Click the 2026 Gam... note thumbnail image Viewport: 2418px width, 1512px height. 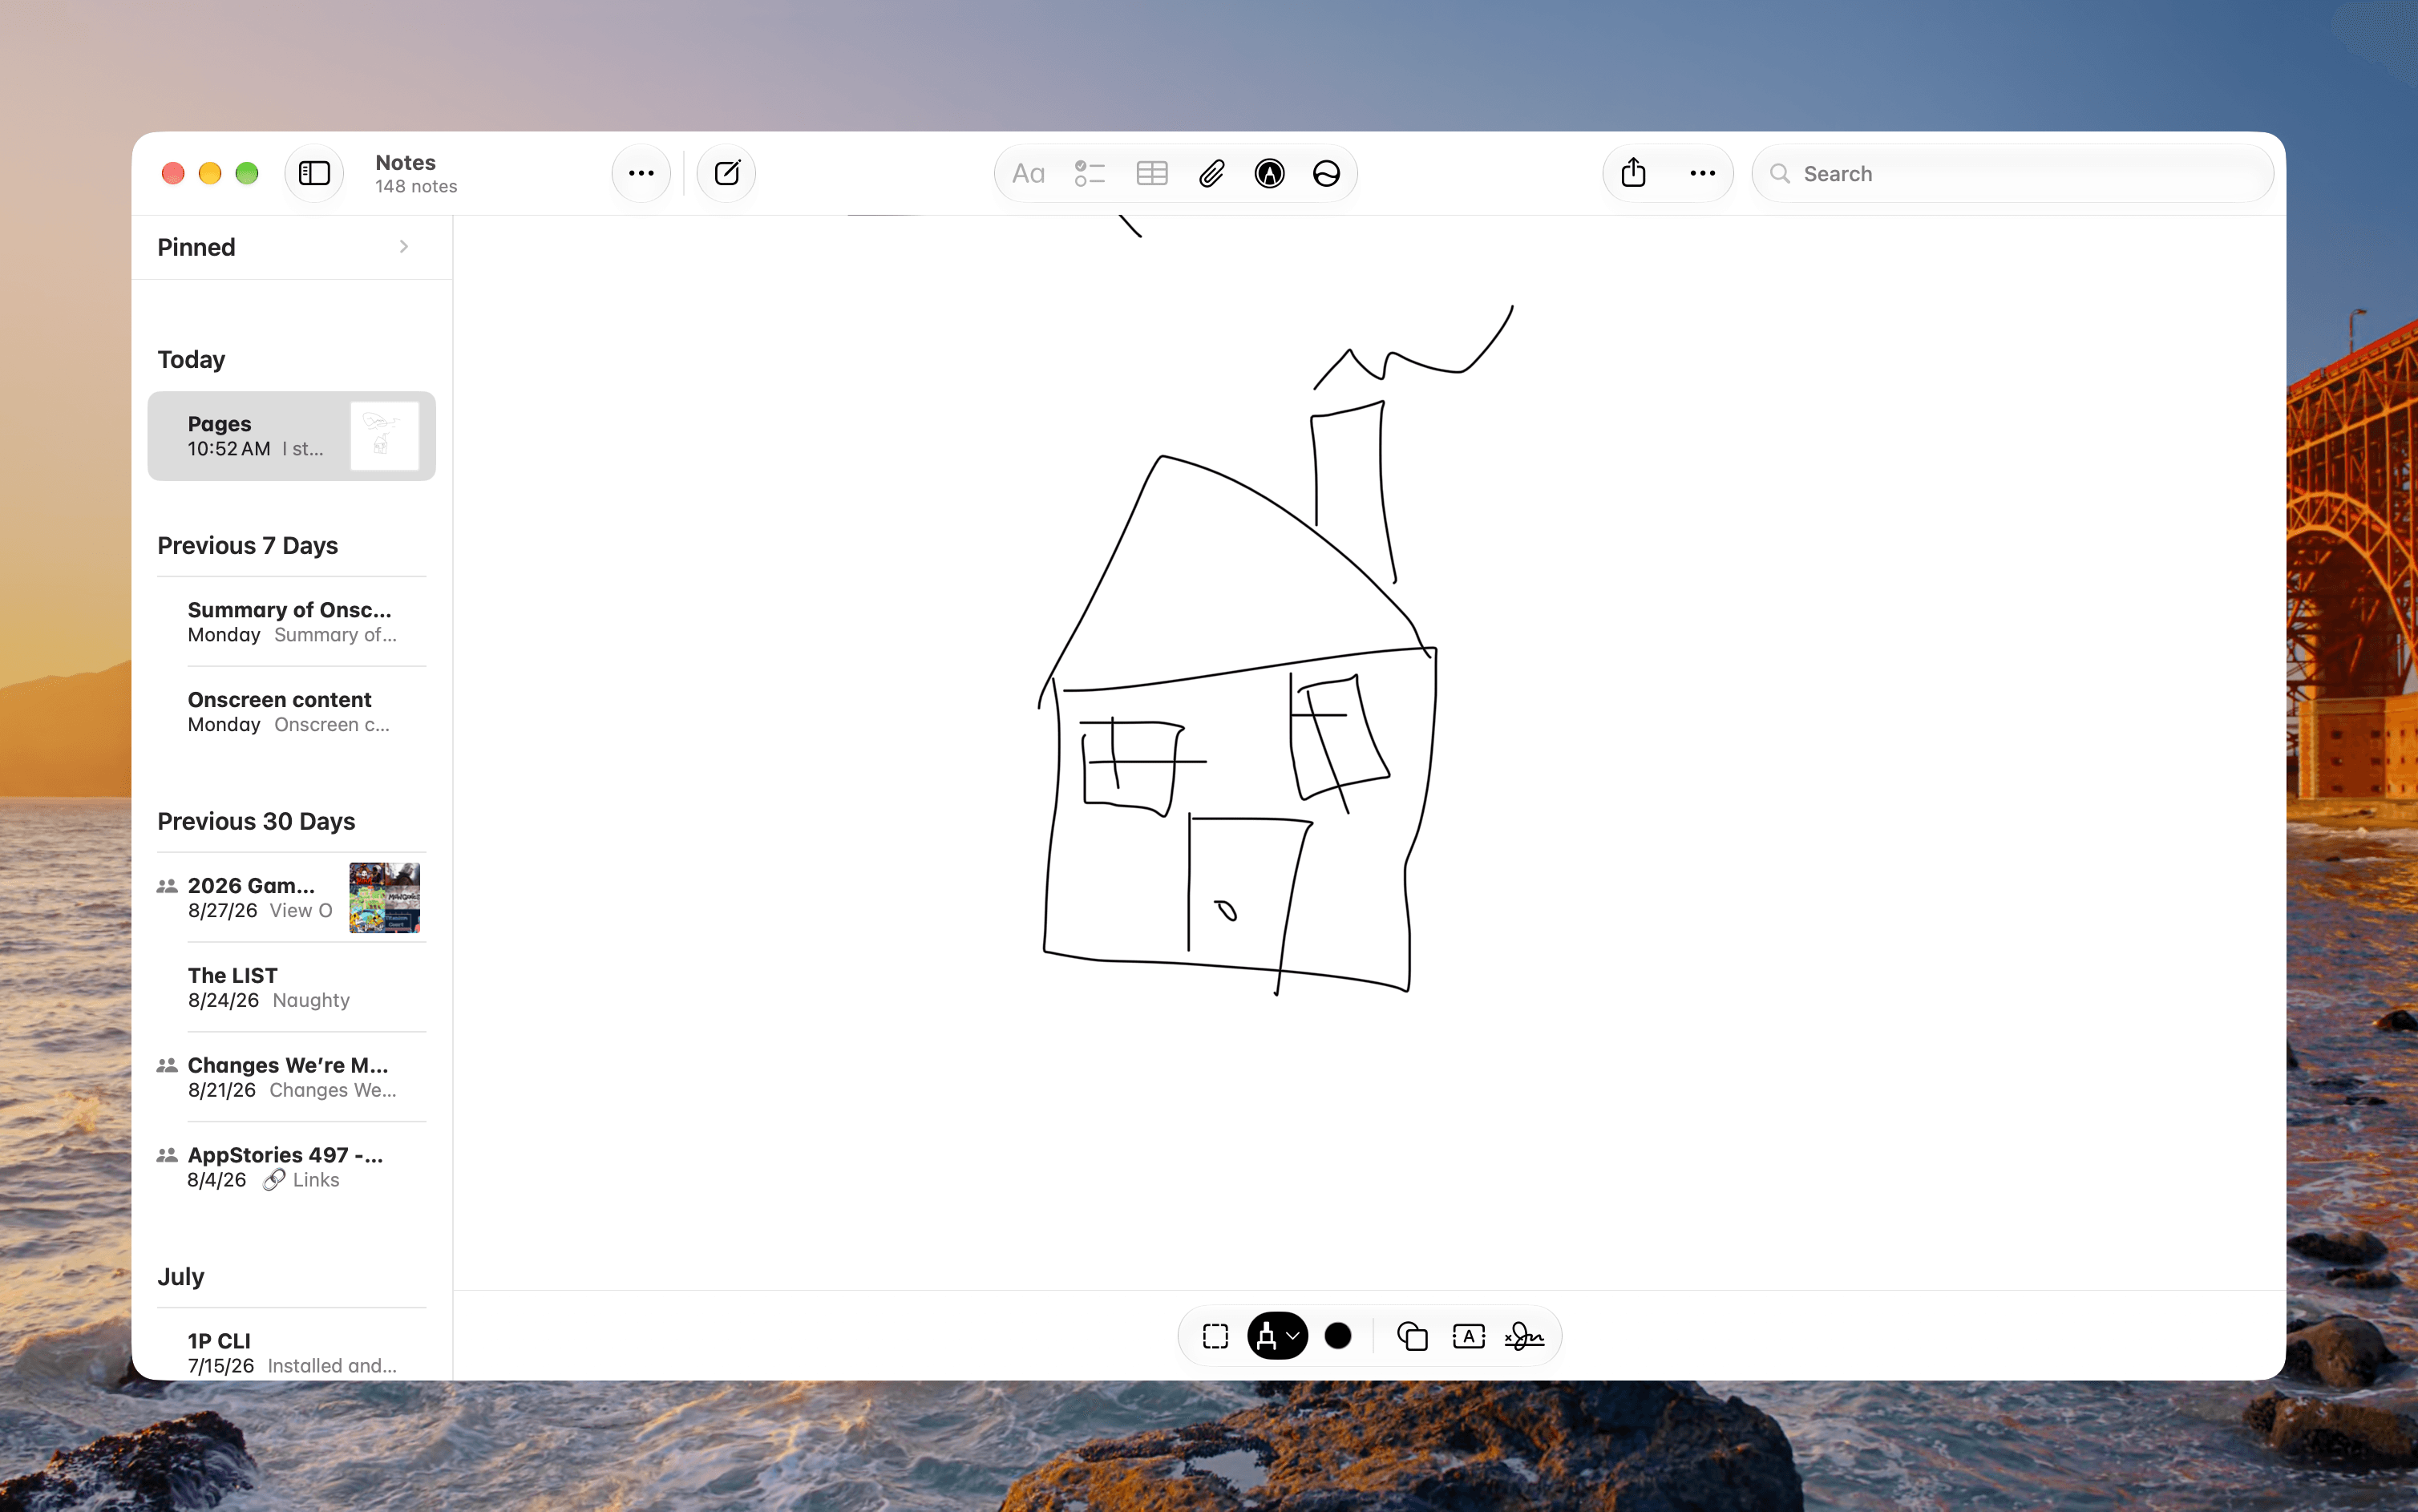tap(384, 898)
